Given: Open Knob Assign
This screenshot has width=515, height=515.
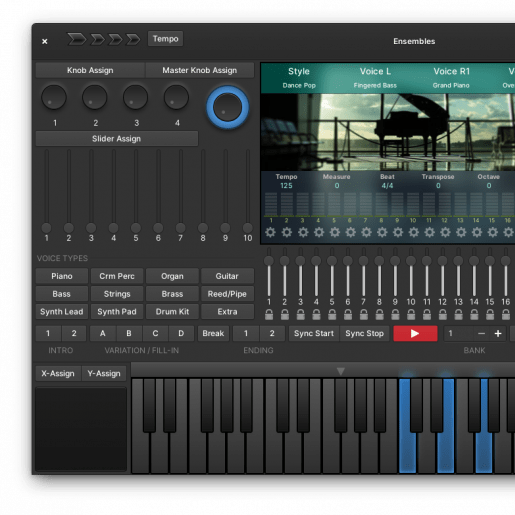Looking at the screenshot, I should [90, 70].
